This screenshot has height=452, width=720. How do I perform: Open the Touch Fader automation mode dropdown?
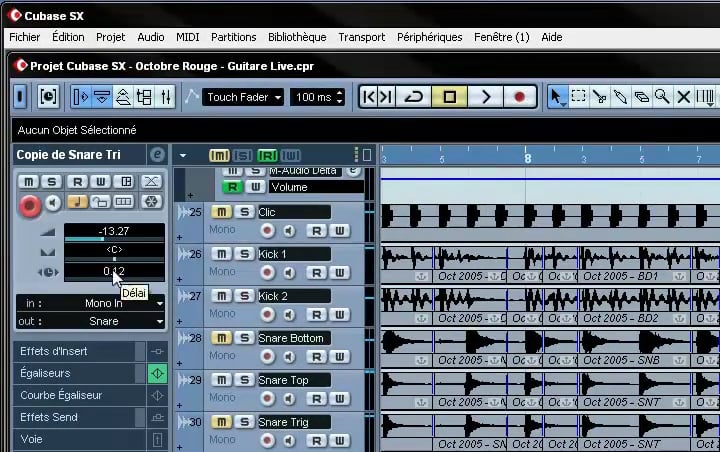(x=243, y=97)
